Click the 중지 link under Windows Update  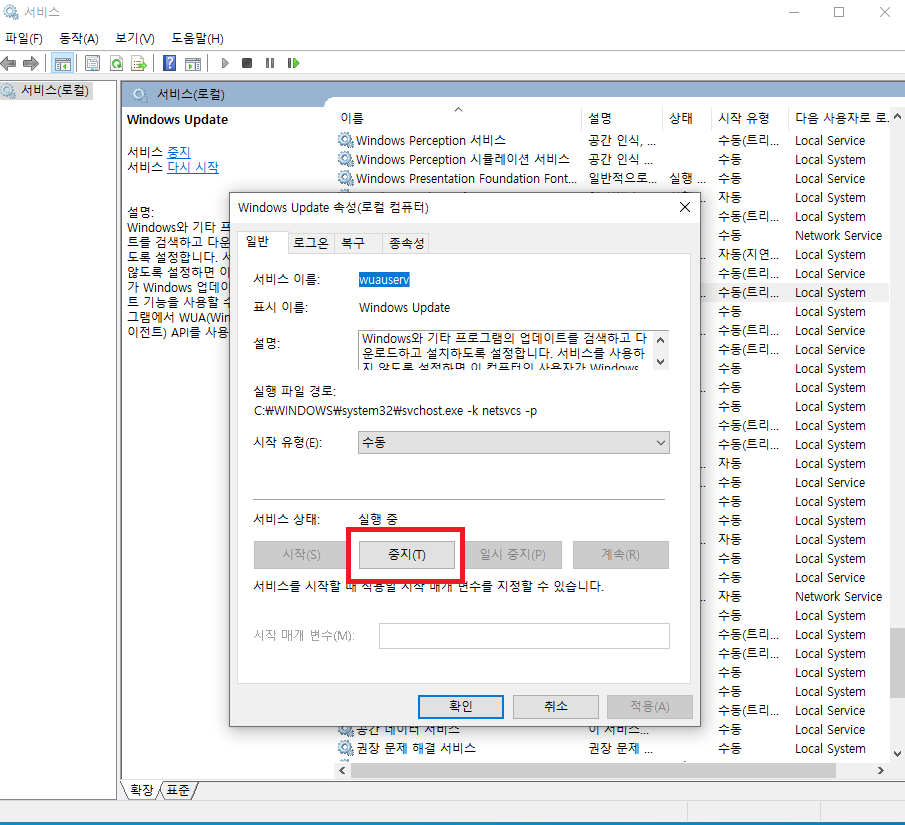(x=178, y=152)
